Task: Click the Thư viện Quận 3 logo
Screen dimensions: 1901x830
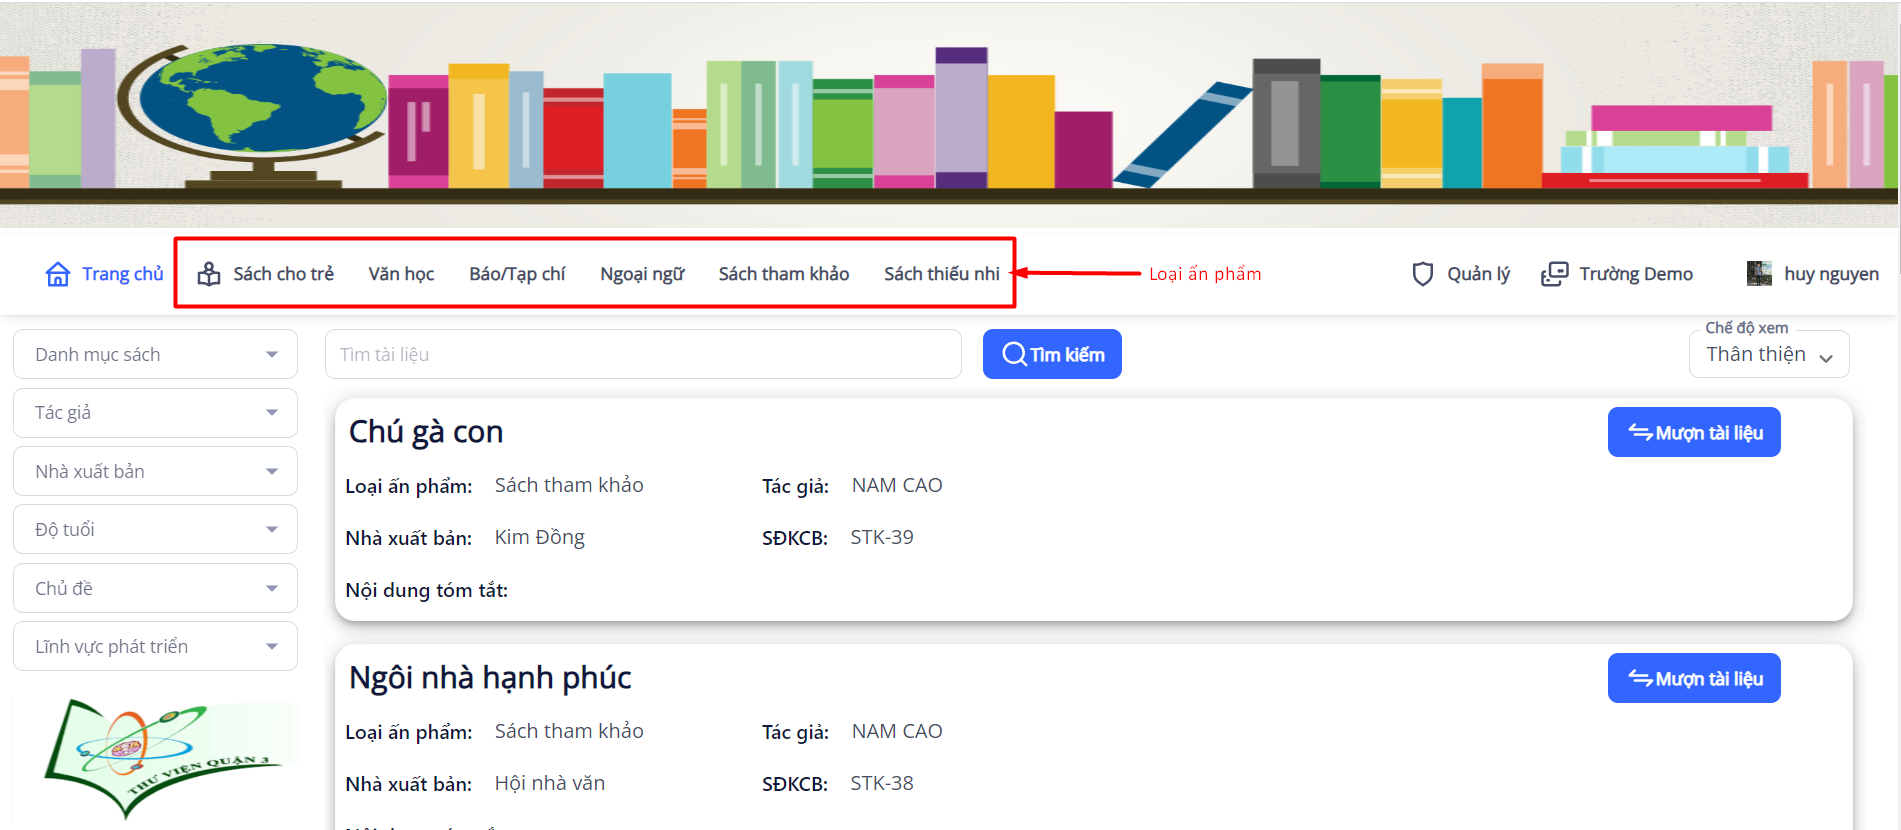Action: pyautogui.click(x=160, y=755)
